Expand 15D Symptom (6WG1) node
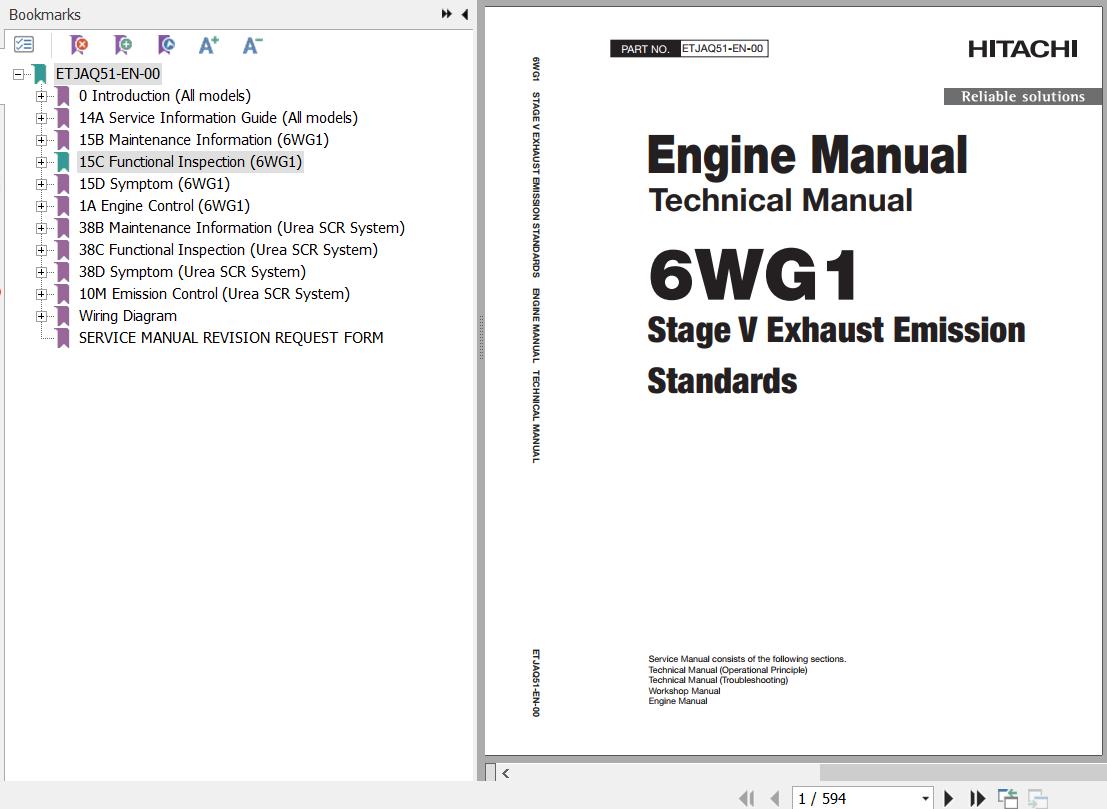 click(41, 184)
